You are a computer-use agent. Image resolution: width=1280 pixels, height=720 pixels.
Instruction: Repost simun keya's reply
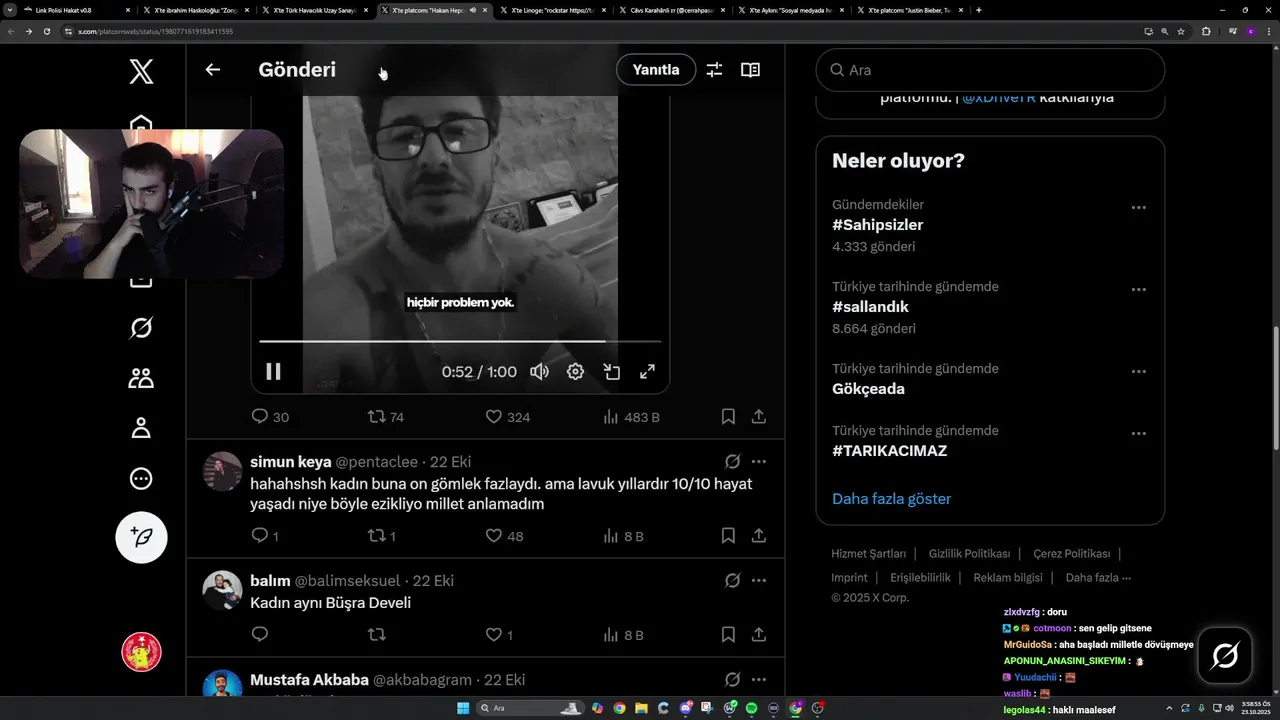(382, 536)
